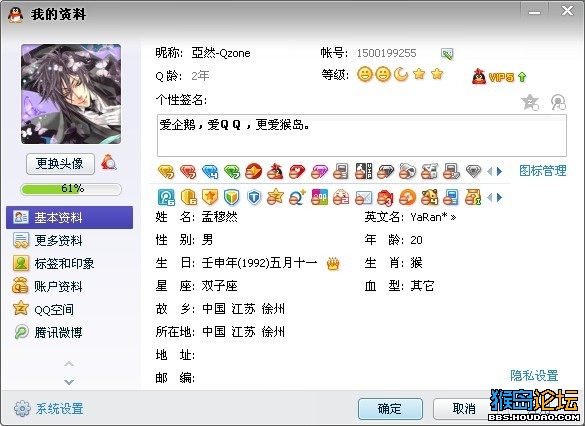Click the orange shield with star icon
Screen dimensions: 585x426
pyautogui.click(x=210, y=197)
